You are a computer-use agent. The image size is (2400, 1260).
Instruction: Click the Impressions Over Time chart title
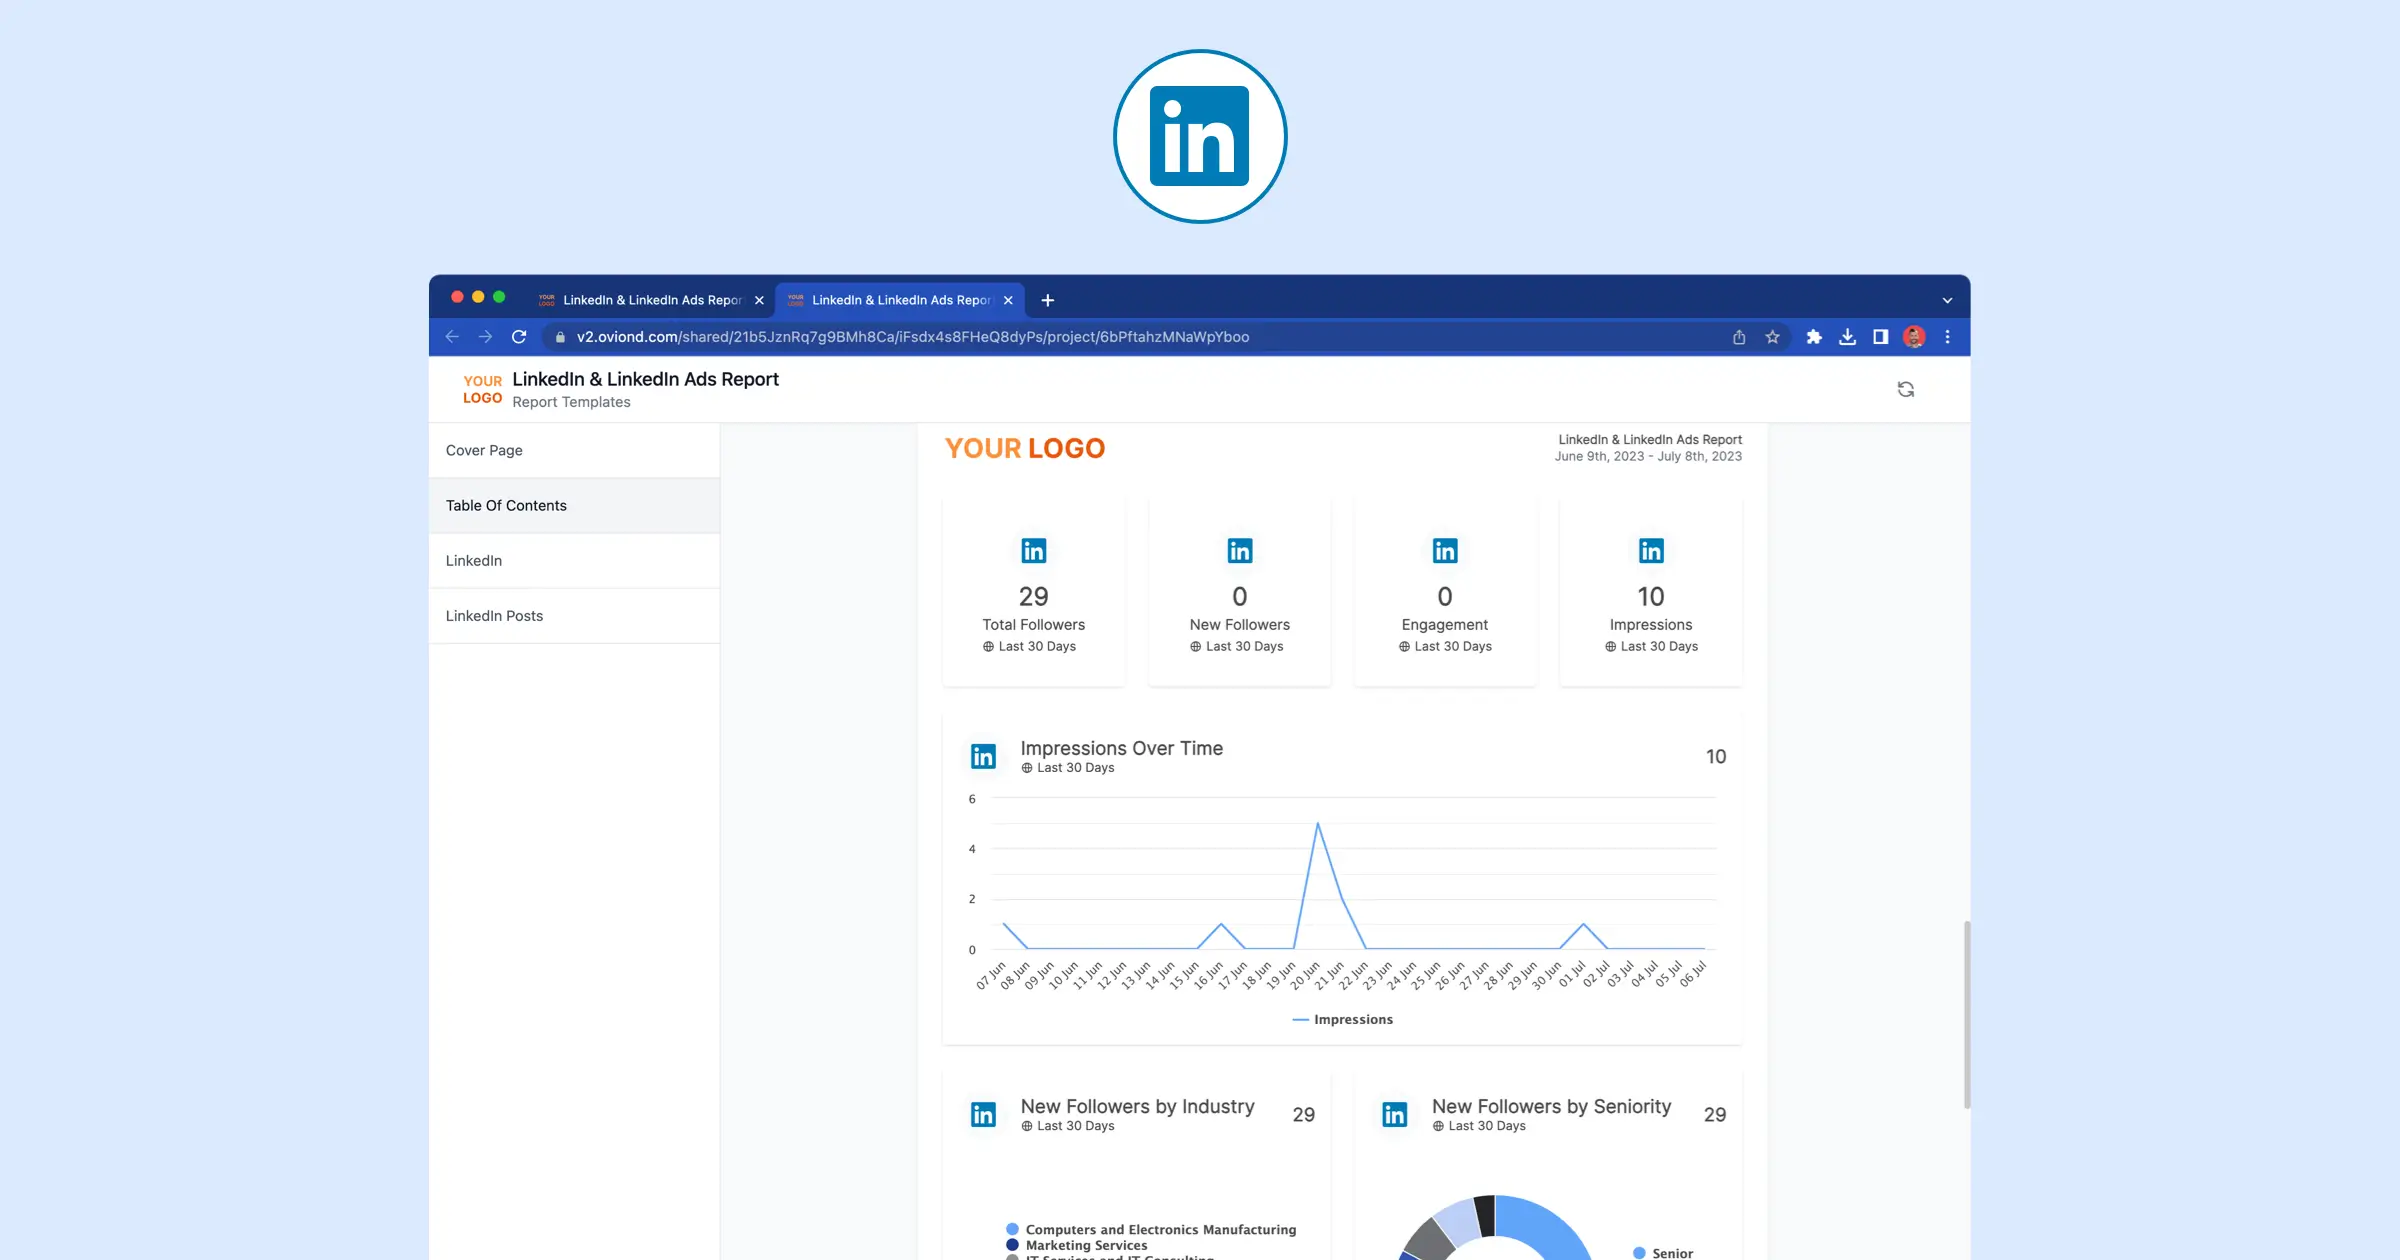click(1121, 748)
